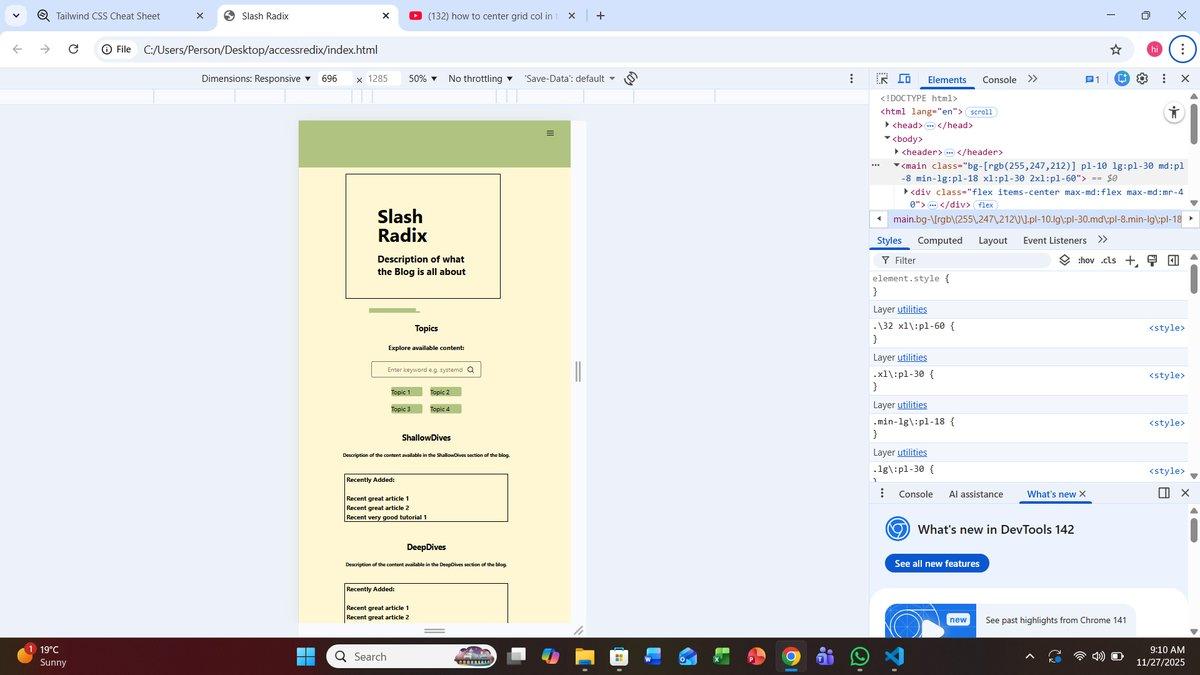
Task: Open the console messages counter showing 1
Action: click(1092, 79)
